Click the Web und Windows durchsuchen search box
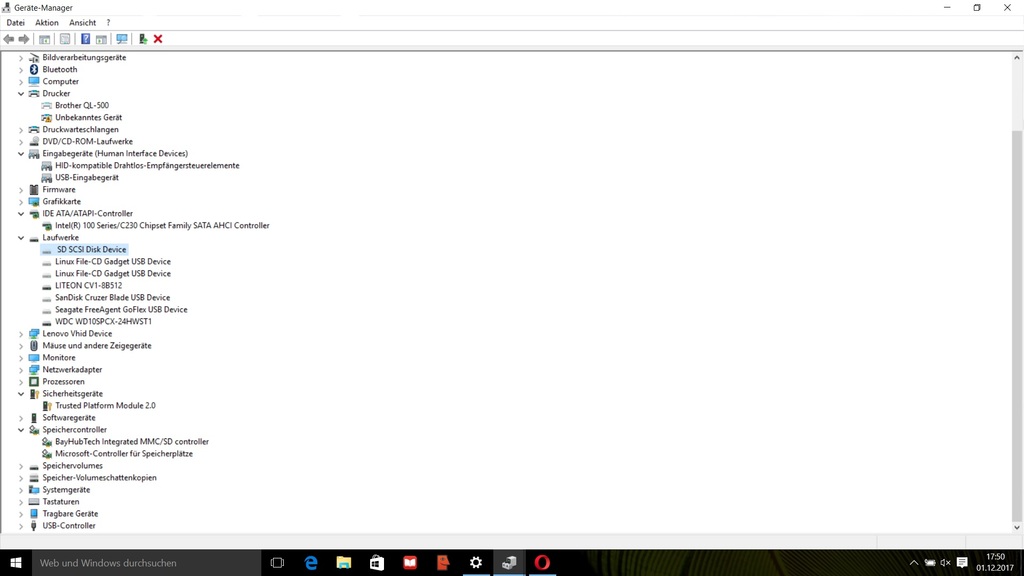The width and height of the screenshot is (1024, 576). pos(147,562)
